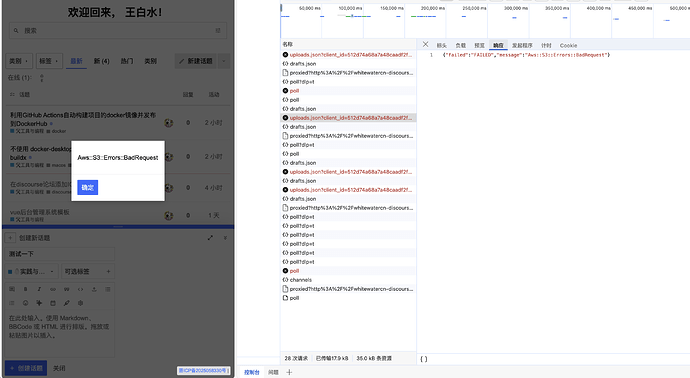Confirm the Aws::S3 error dialog with 确定
The height and width of the screenshot is (378, 690).
tap(88, 187)
